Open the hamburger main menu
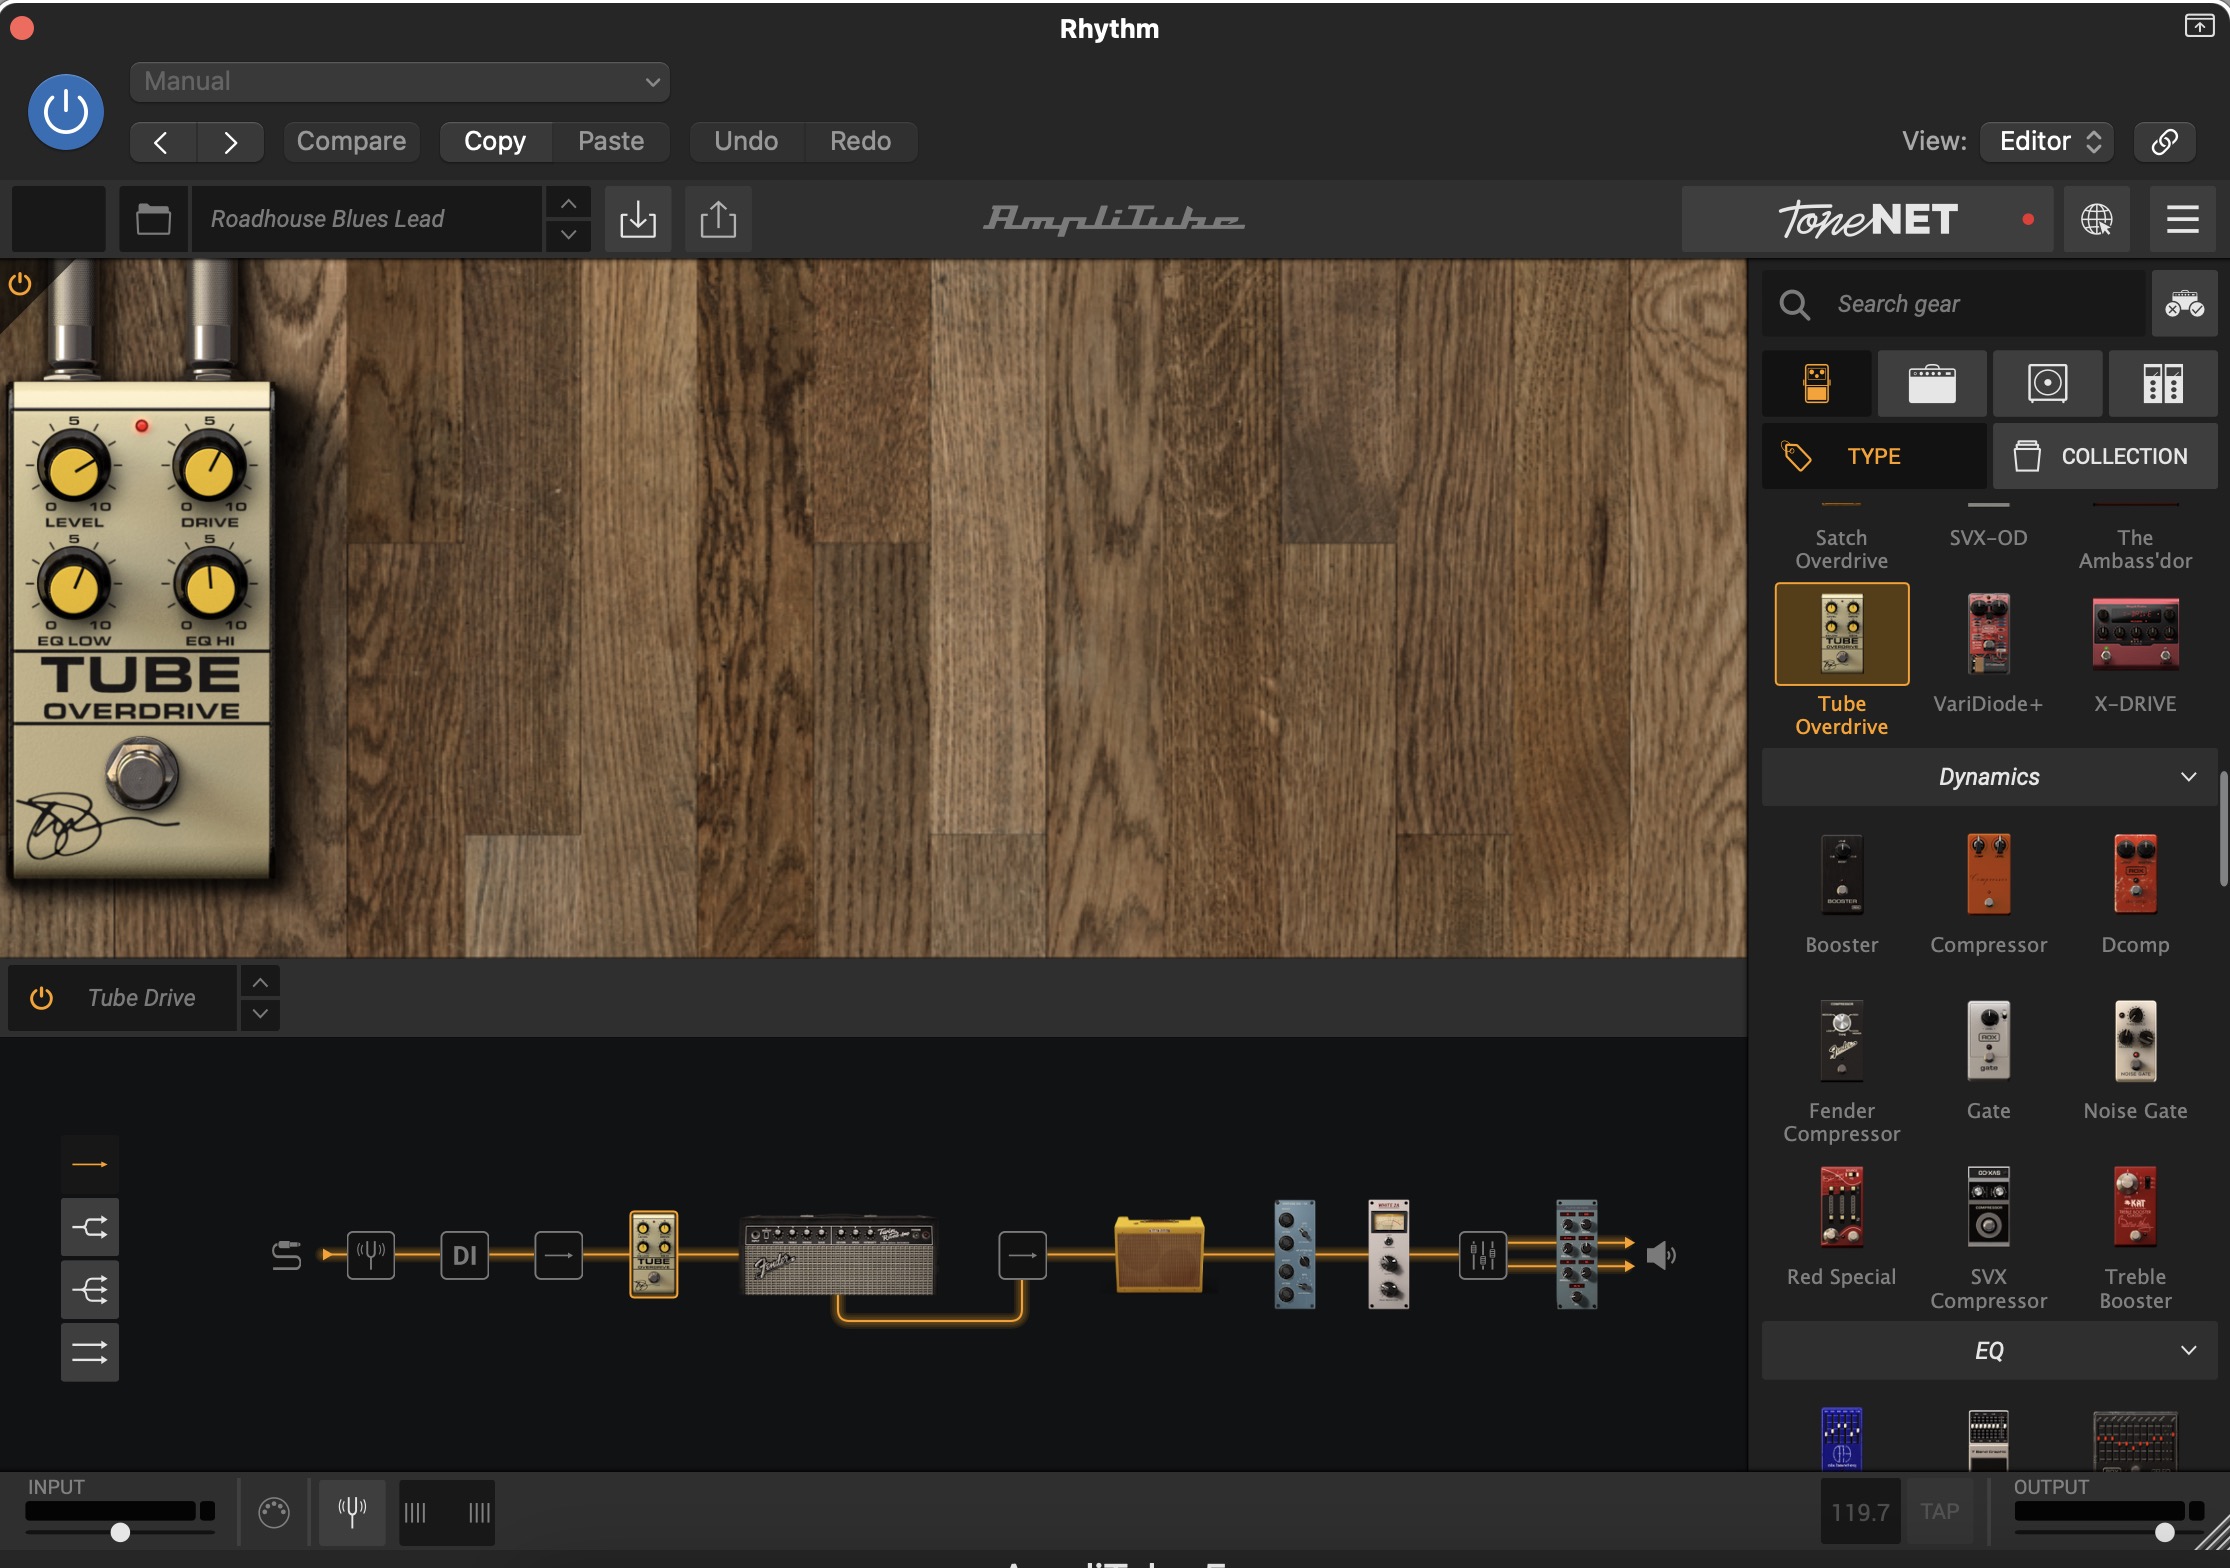The height and width of the screenshot is (1568, 2230). click(2182, 219)
